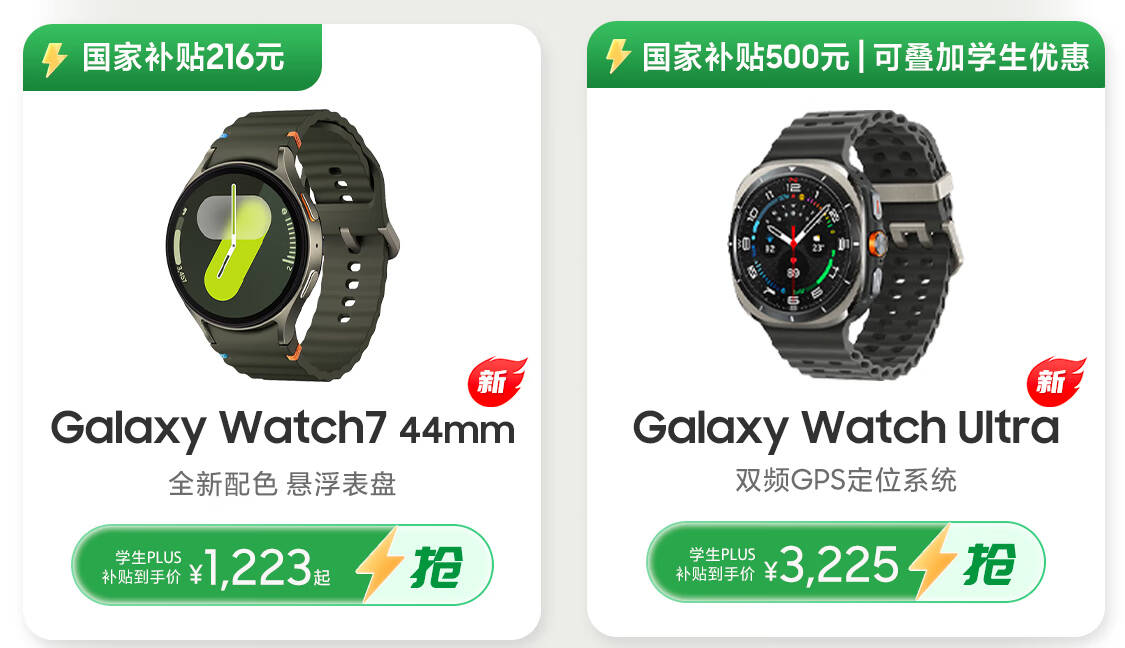Tap the red 新 badge on Watch7 card
Viewport: 1125px width, 648px height.
click(x=497, y=382)
